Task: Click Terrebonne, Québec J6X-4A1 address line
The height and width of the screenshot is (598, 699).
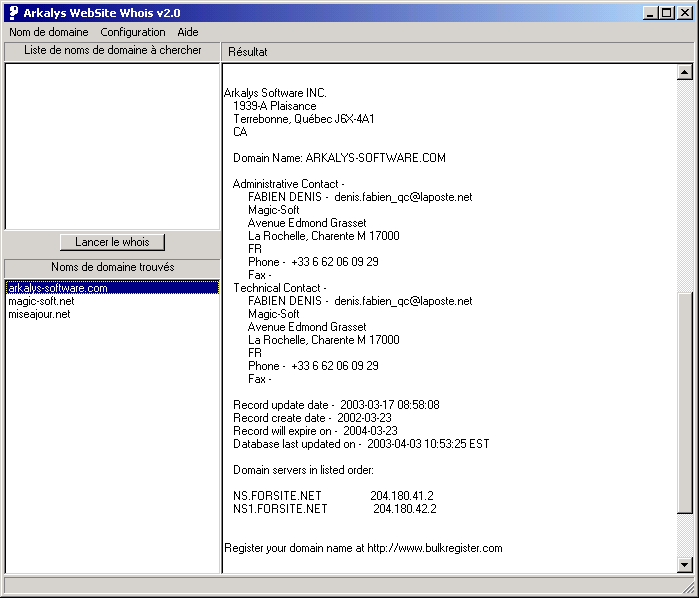Action: pyautogui.click(x=304, y=119)
